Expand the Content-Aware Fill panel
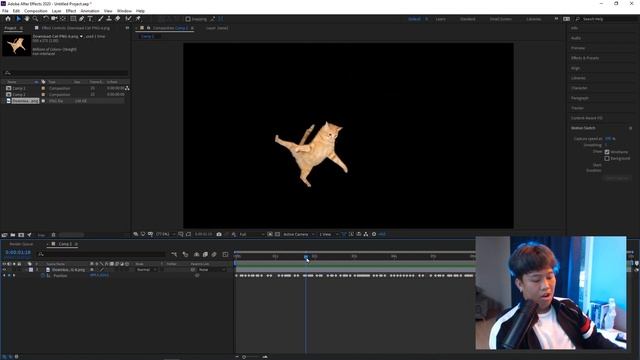Viewport: 640px width, 360px height. (587, 118)
